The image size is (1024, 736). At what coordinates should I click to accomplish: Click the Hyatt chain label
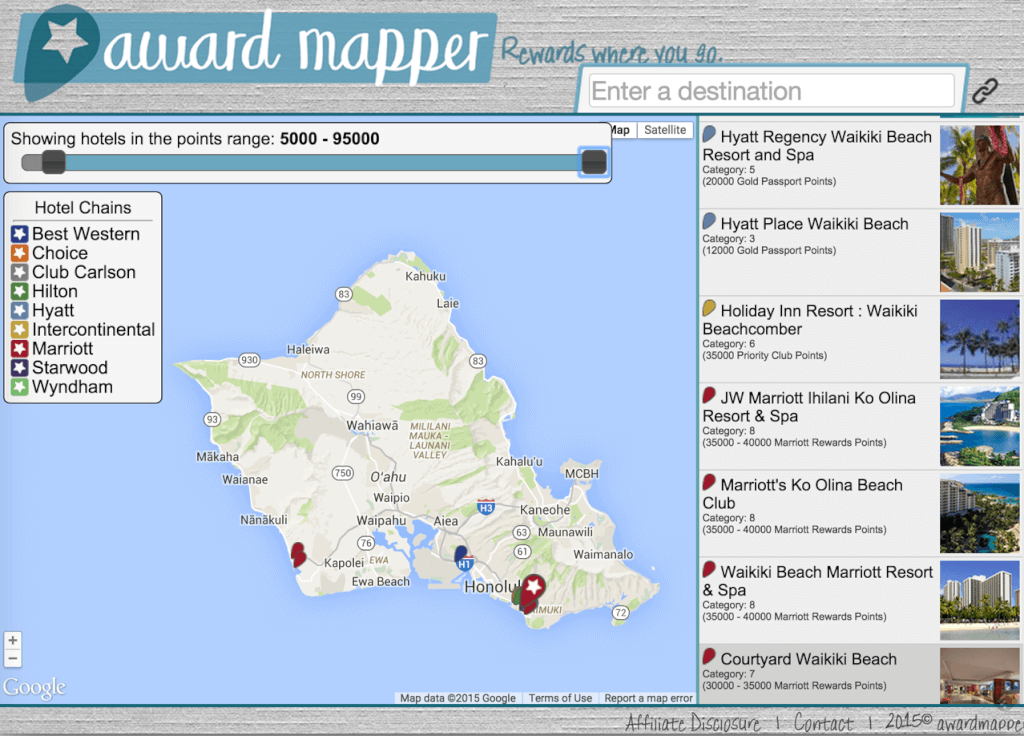click(x=53, y=311)
